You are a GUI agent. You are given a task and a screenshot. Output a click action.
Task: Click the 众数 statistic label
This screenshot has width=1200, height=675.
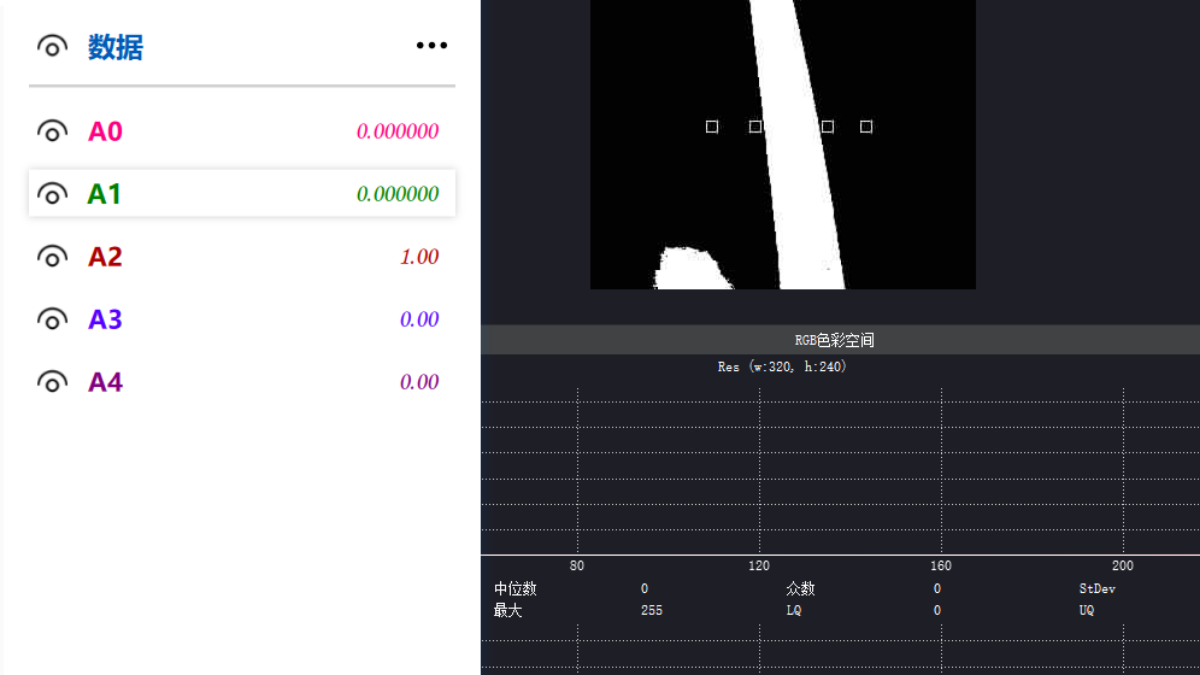801,589
